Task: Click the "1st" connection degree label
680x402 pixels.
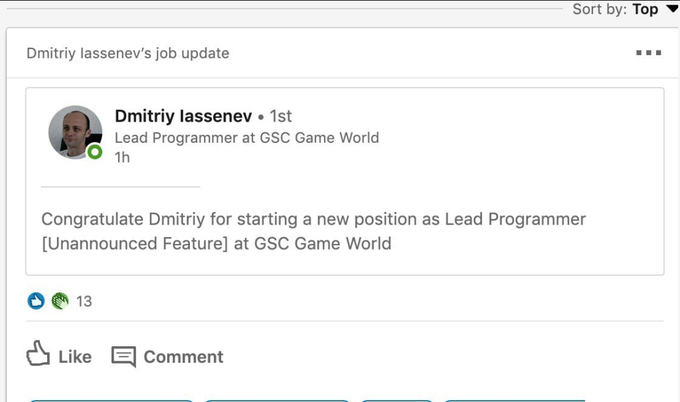Action: point(281,116)
